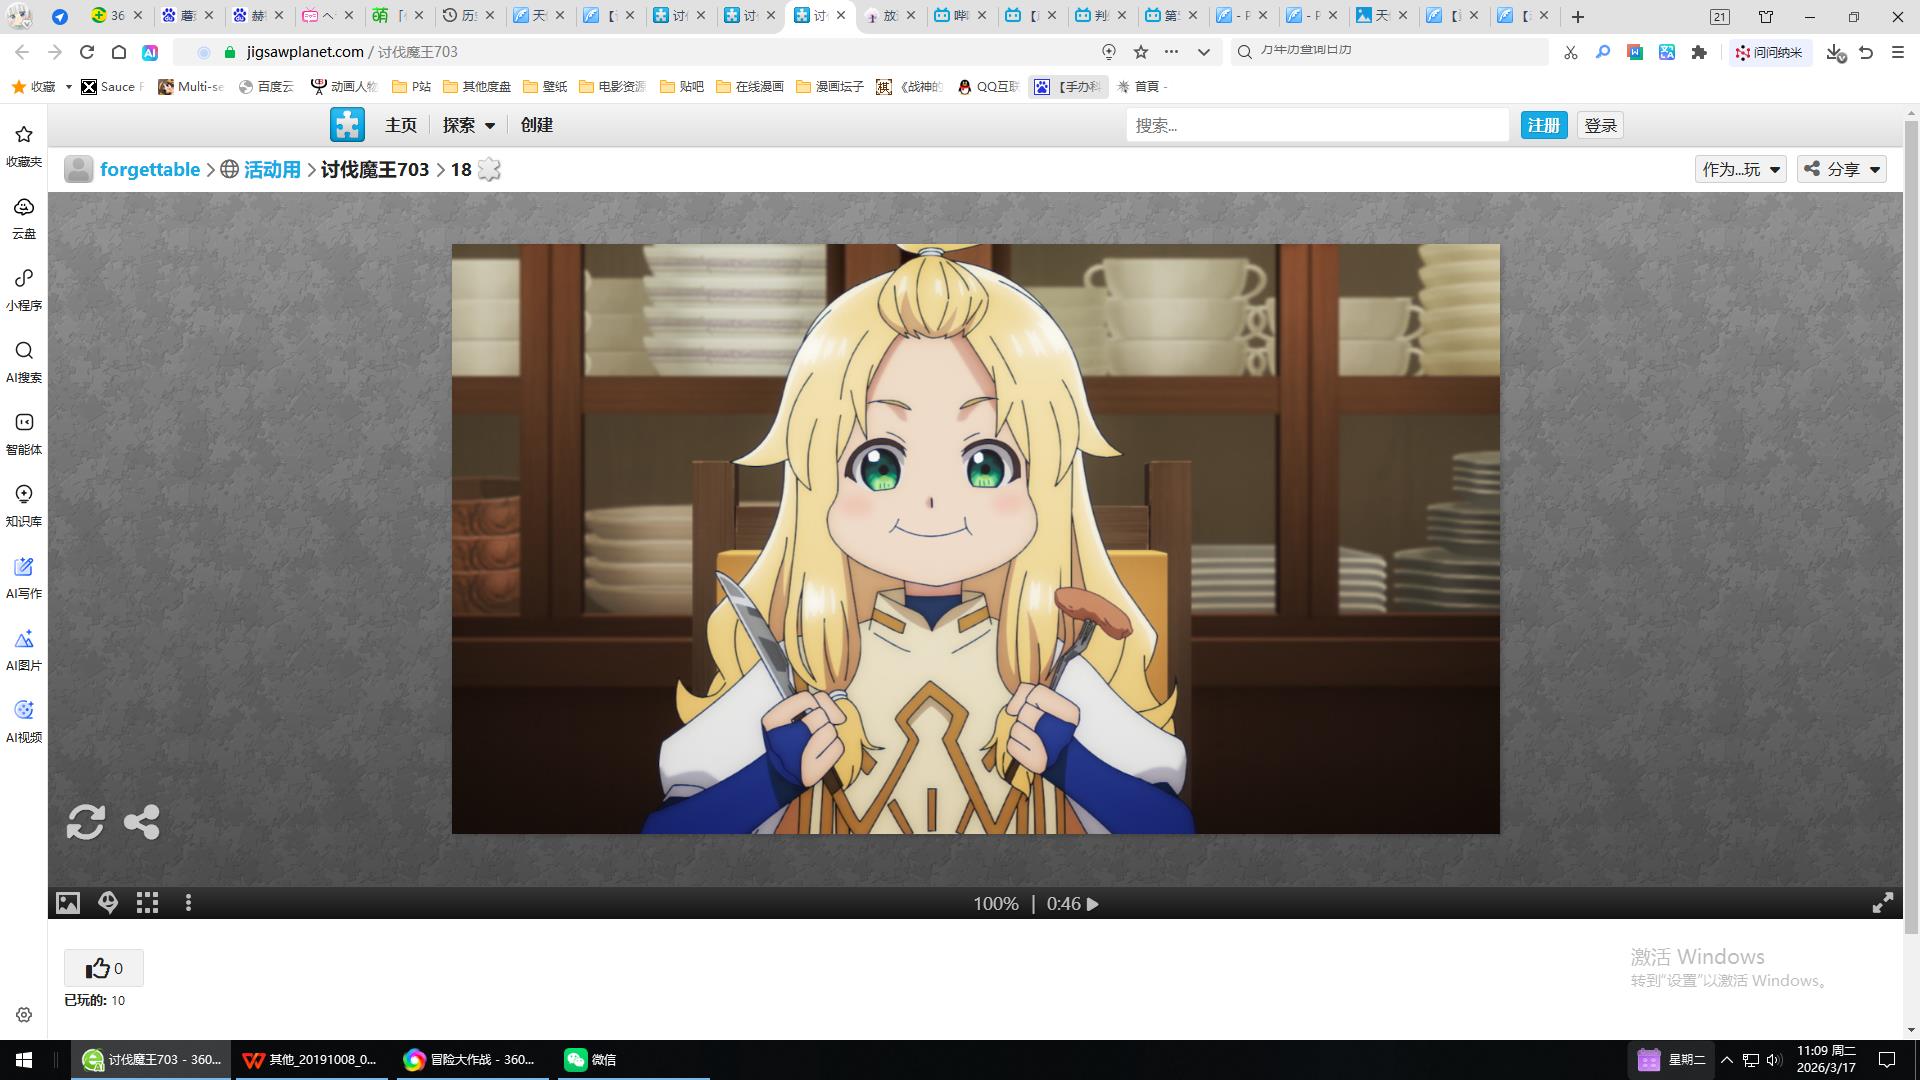Click the thumbs-up like button
The image size is (1920, 1080).
[x=103, y=968]
